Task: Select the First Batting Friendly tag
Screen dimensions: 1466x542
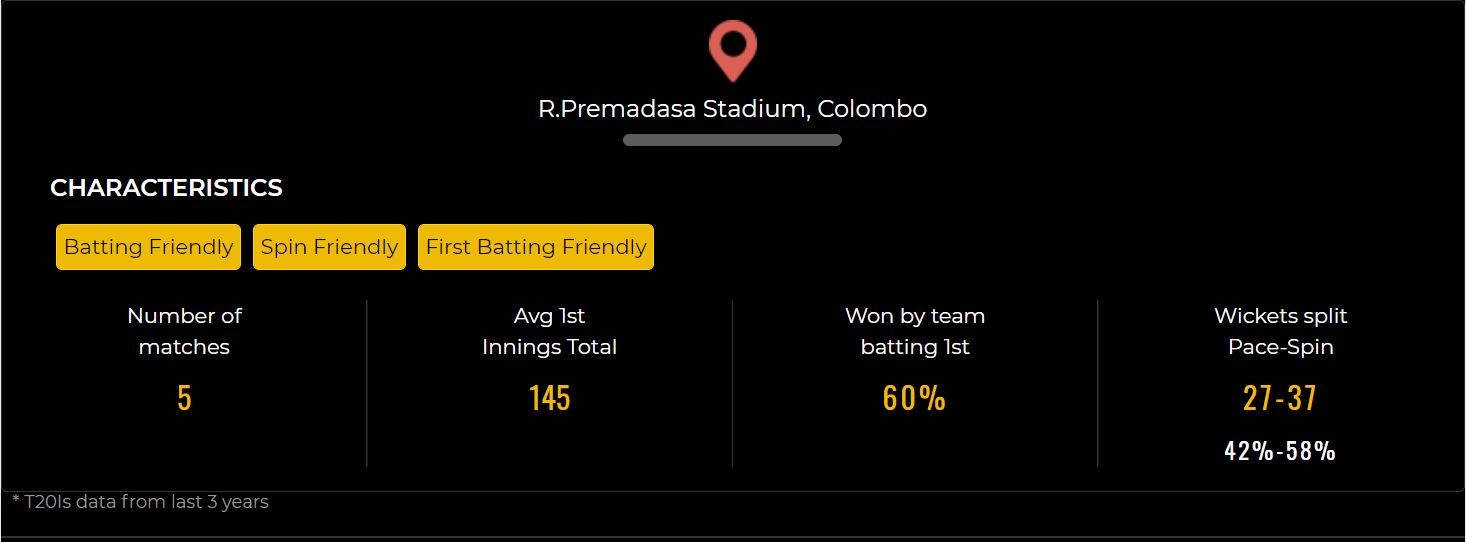Action: pyautogui.click(x=536, y=247)
